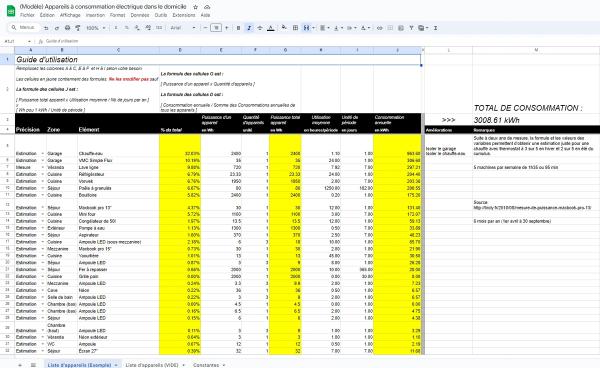Screen dimensions: 600x368
Task: Open the Affichage menu
Action: pyautogui.click(x=70, y=15)
